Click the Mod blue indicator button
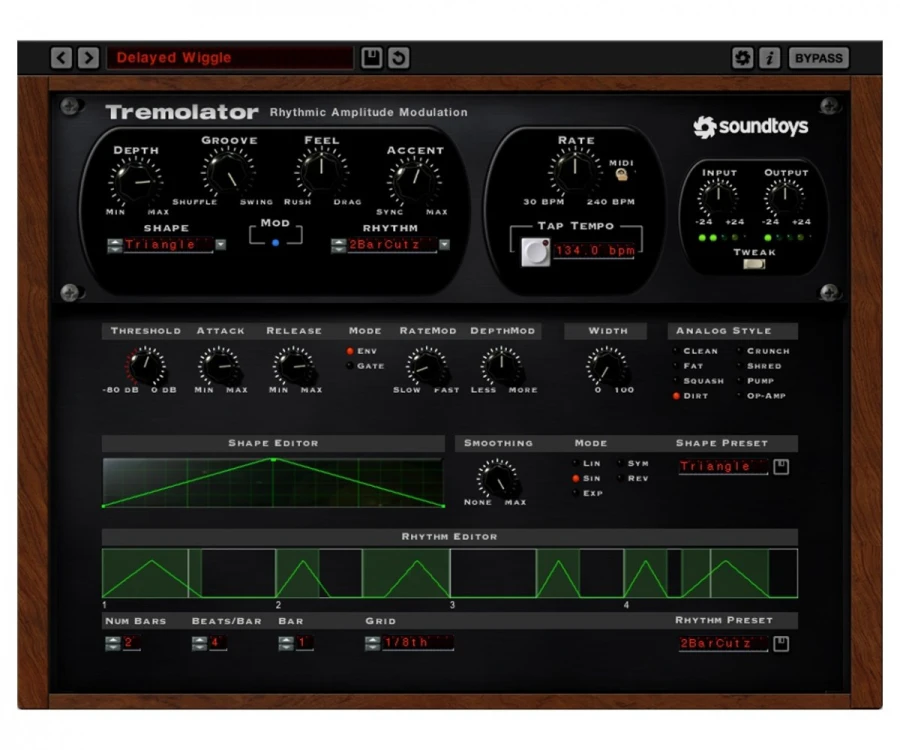This screenshot has height=750, width=900. coord(276,243)
